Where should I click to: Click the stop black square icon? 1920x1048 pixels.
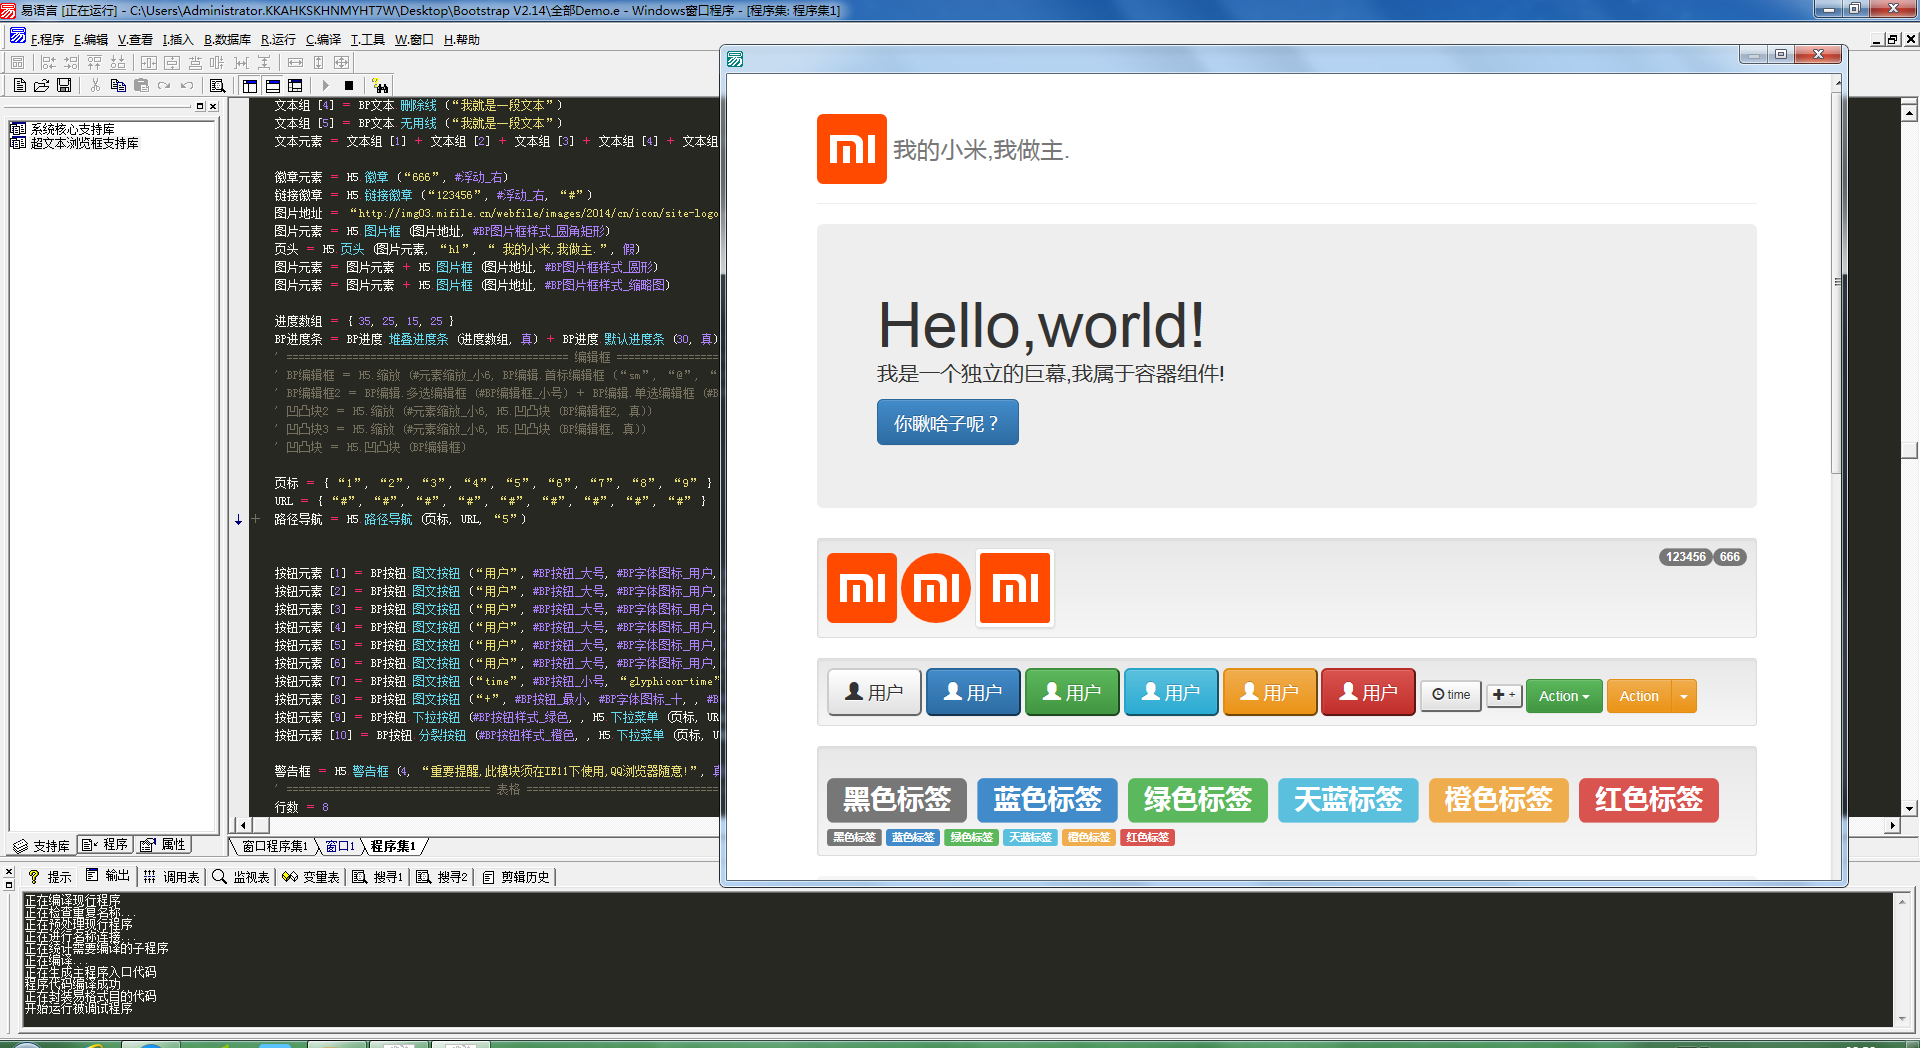[349, 86]
